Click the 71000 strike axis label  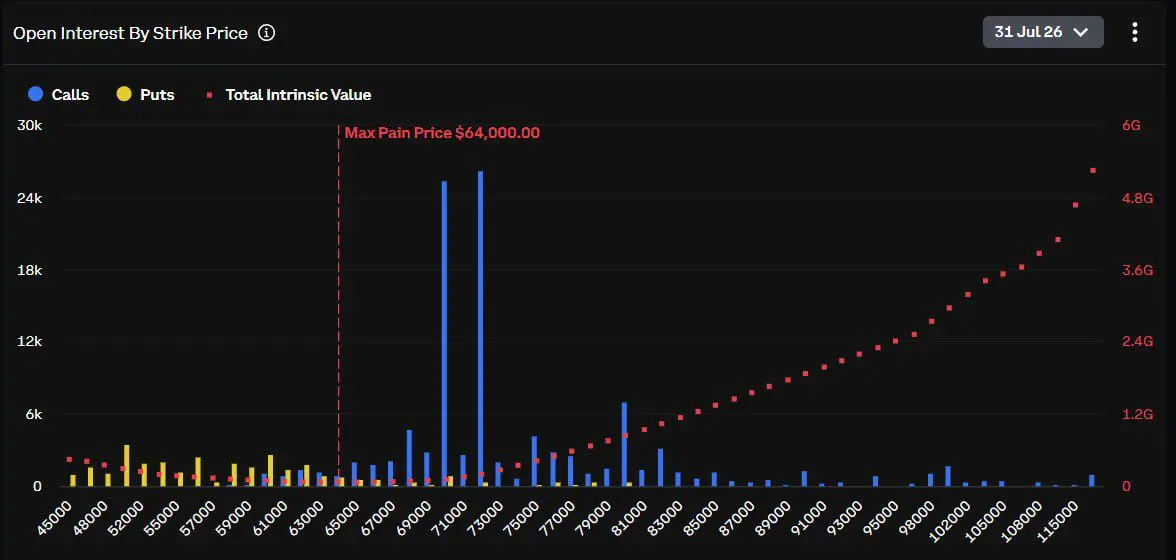[452, 517]
